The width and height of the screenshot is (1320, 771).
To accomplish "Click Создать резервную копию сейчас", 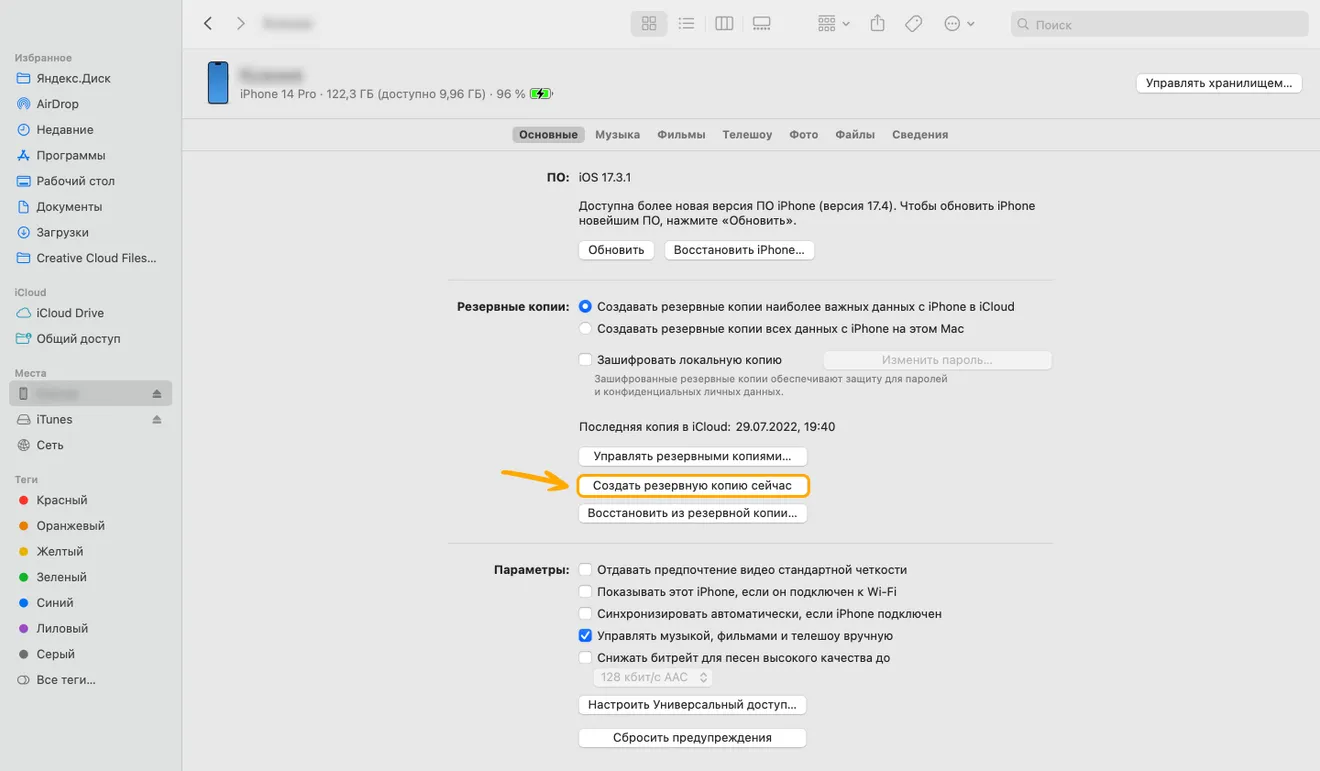I will tap(693, 485).
